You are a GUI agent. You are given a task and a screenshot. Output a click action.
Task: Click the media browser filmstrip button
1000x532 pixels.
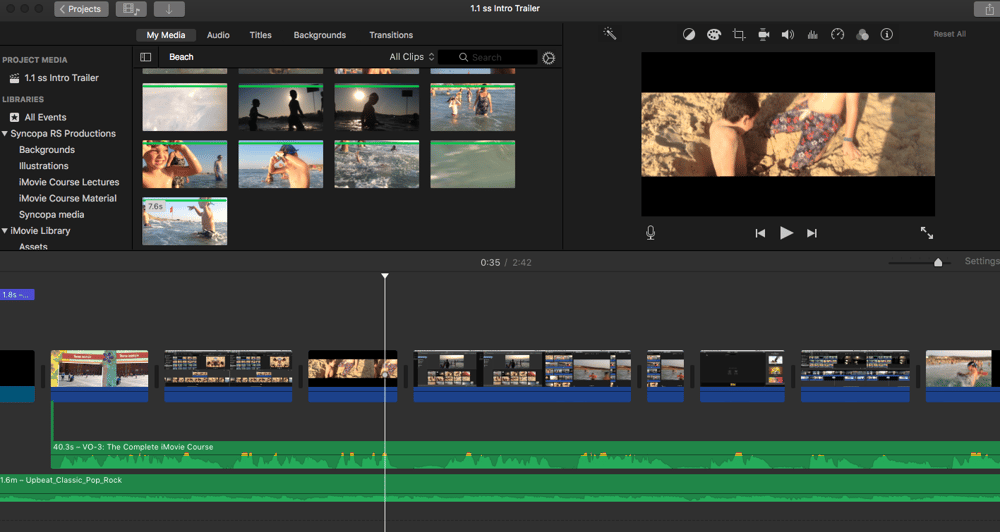tap(131, 9)
